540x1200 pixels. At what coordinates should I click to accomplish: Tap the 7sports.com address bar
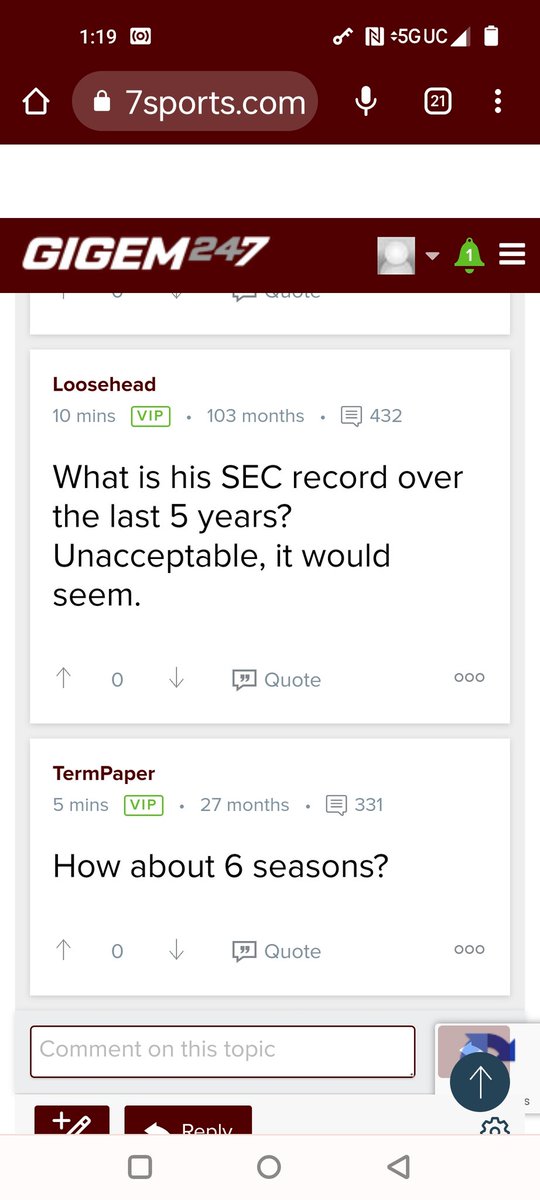pyautogui.click(x=195, y=101)
